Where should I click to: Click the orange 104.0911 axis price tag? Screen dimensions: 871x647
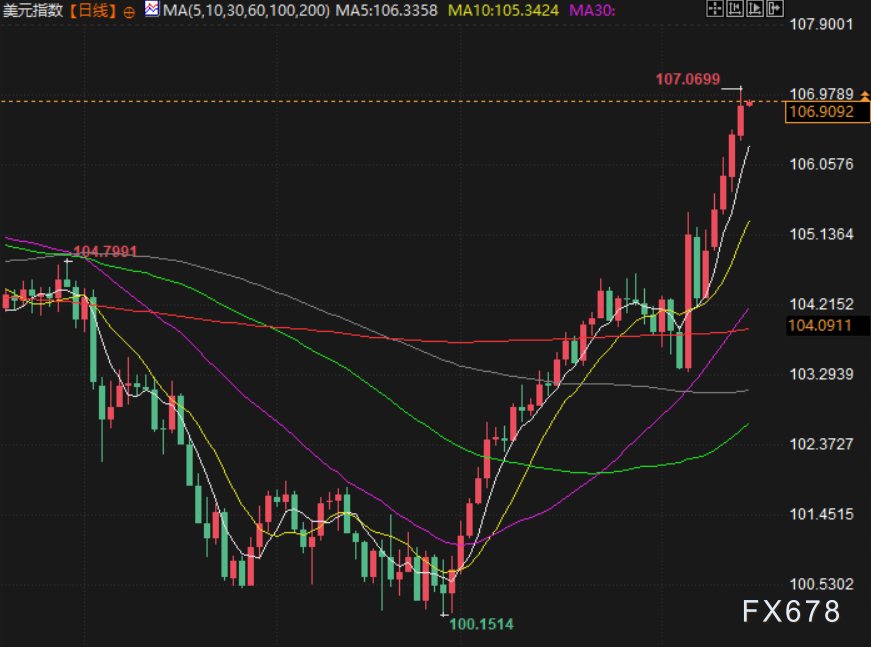click(821, 325)
